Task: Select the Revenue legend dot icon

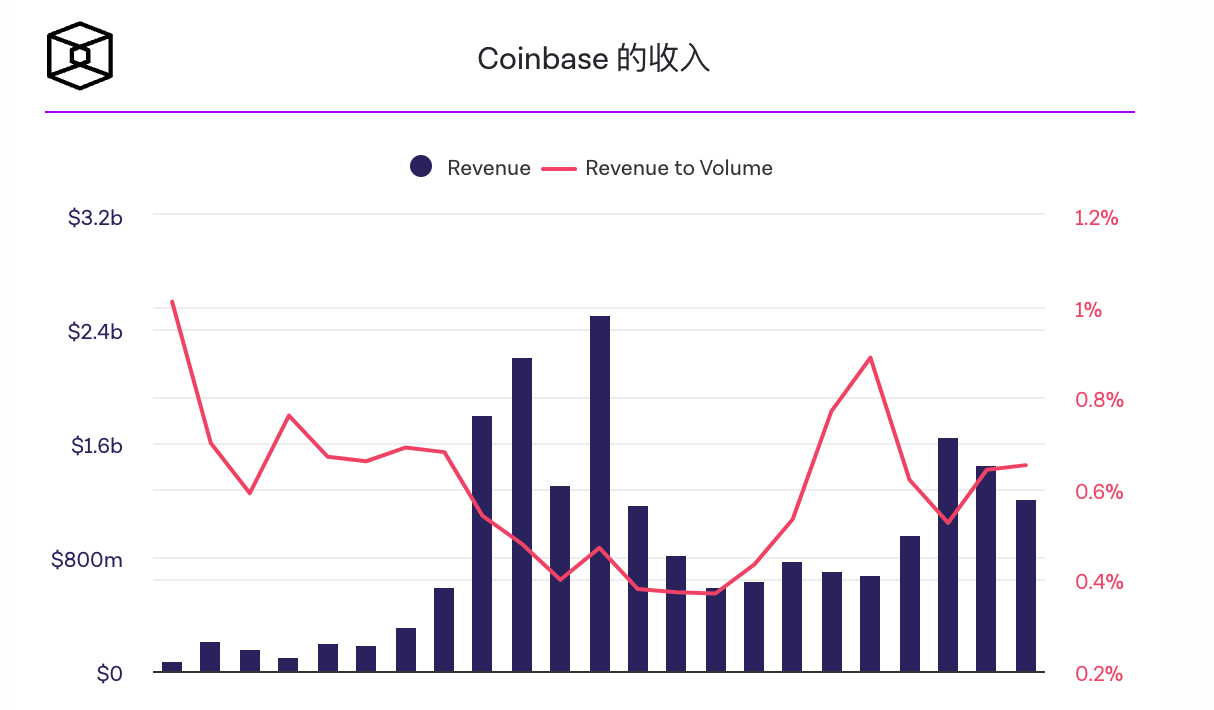Action: [x=420, y=166]
